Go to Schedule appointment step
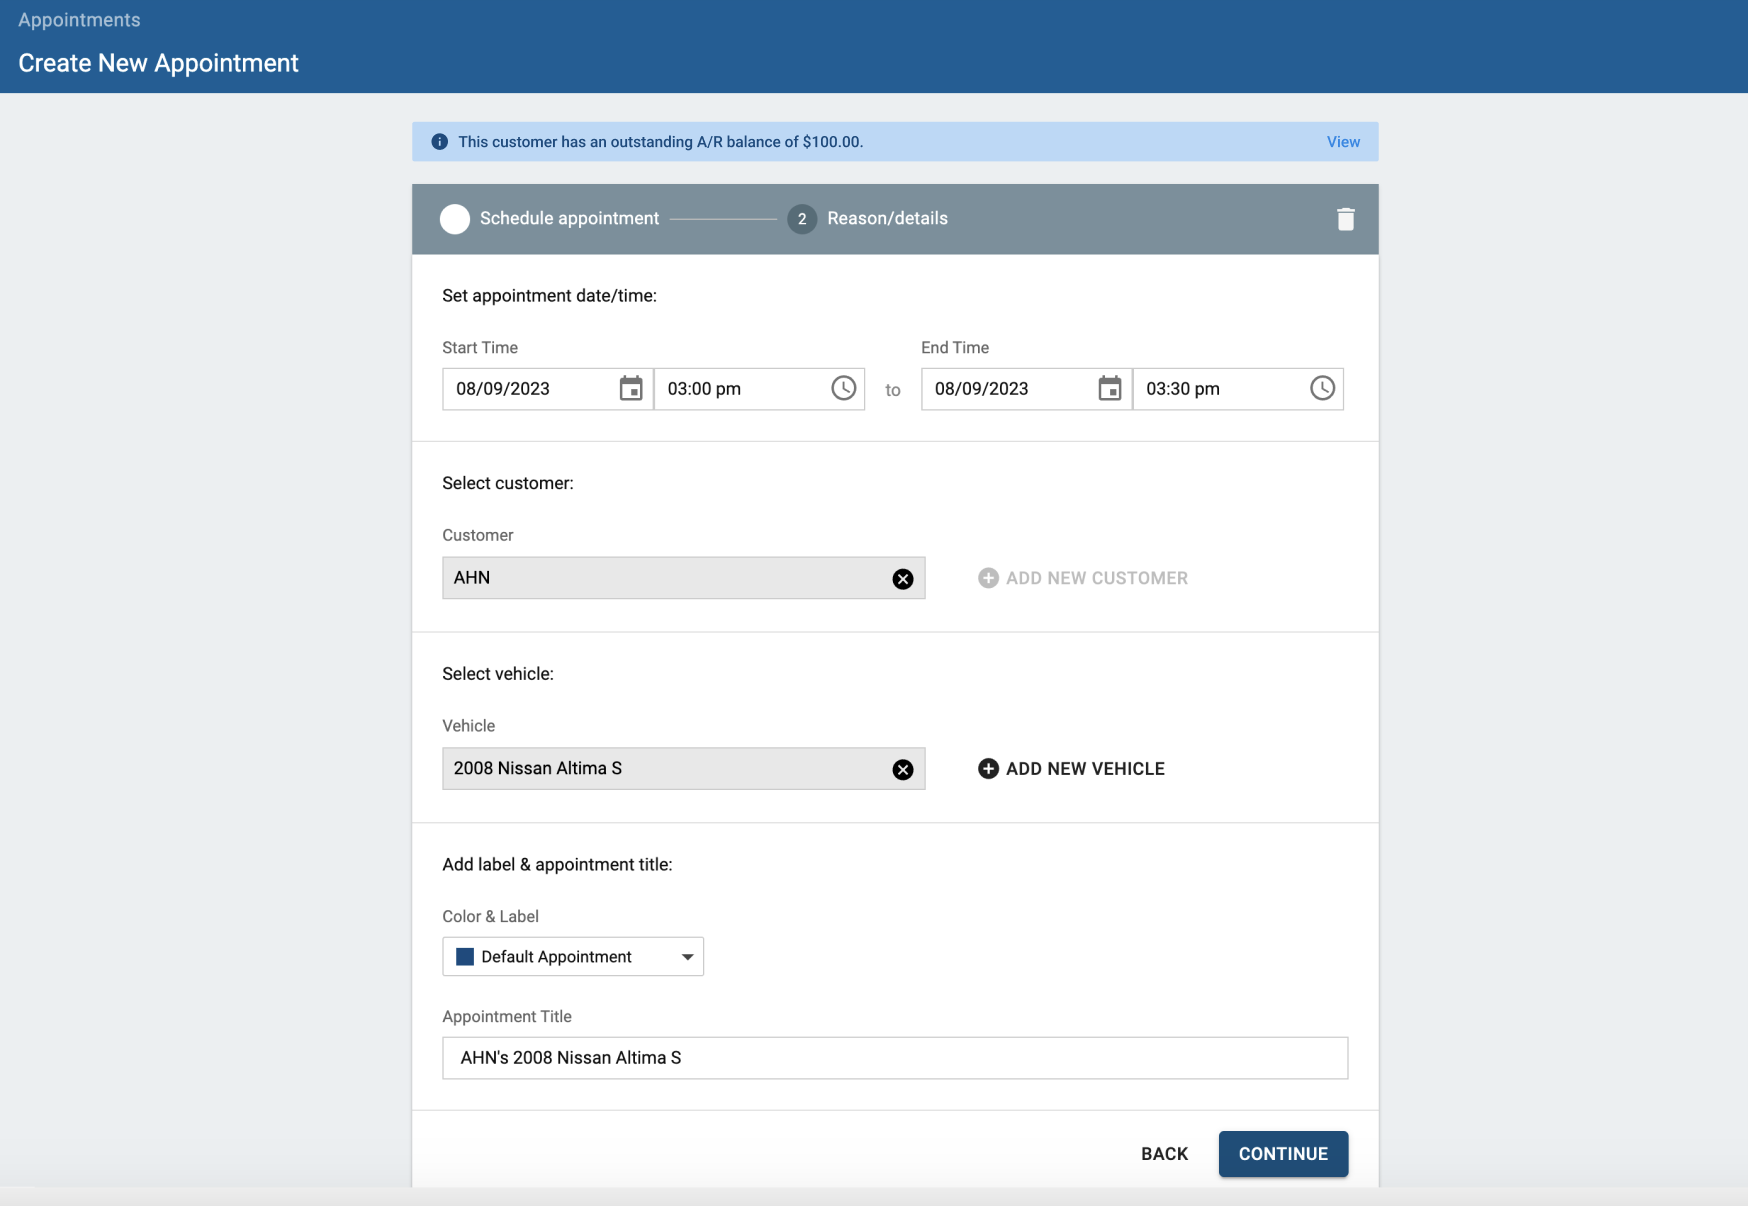Viewport: 1748px width, 1206px height. 549,219
